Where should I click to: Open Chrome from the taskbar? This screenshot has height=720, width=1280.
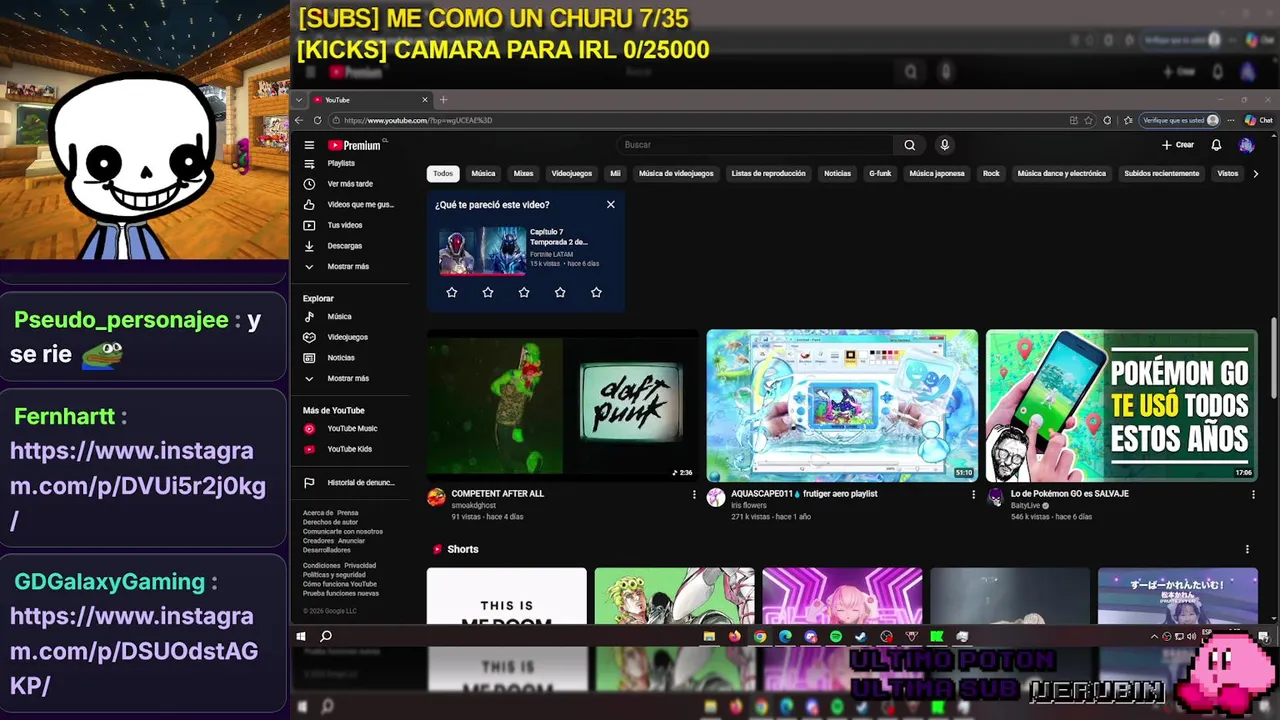pos(760,636)
